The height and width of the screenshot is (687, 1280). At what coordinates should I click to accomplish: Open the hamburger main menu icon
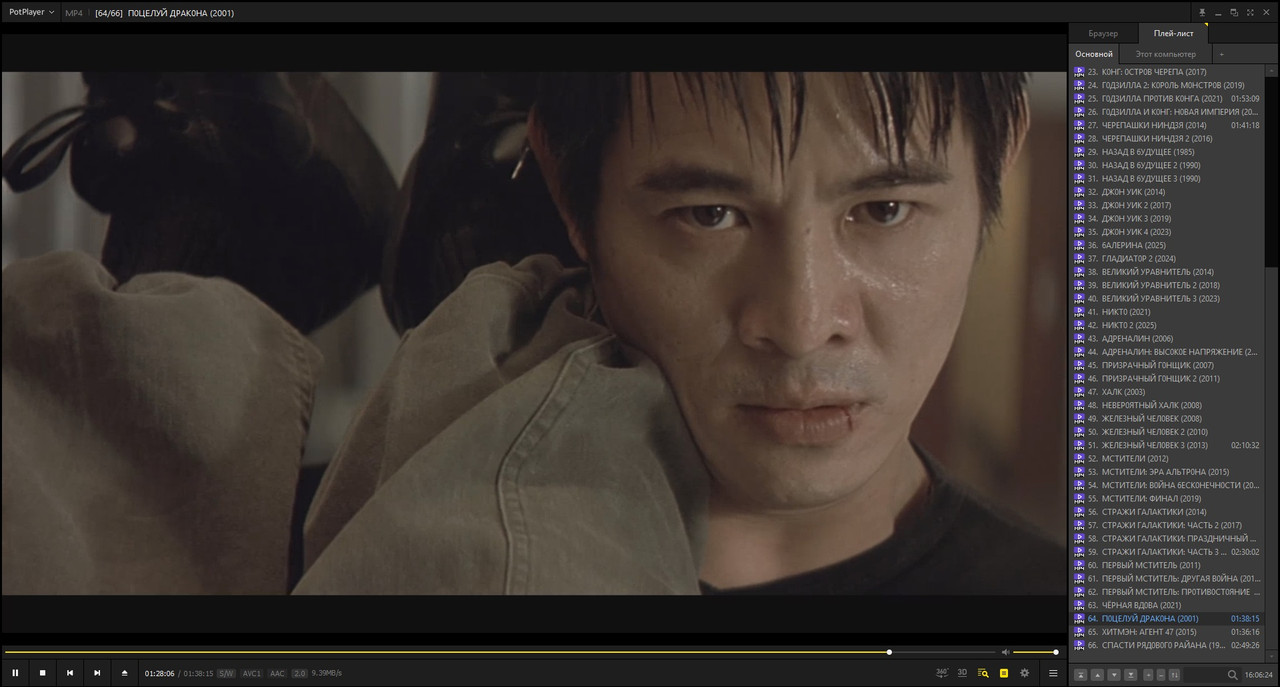(1053, 673)
